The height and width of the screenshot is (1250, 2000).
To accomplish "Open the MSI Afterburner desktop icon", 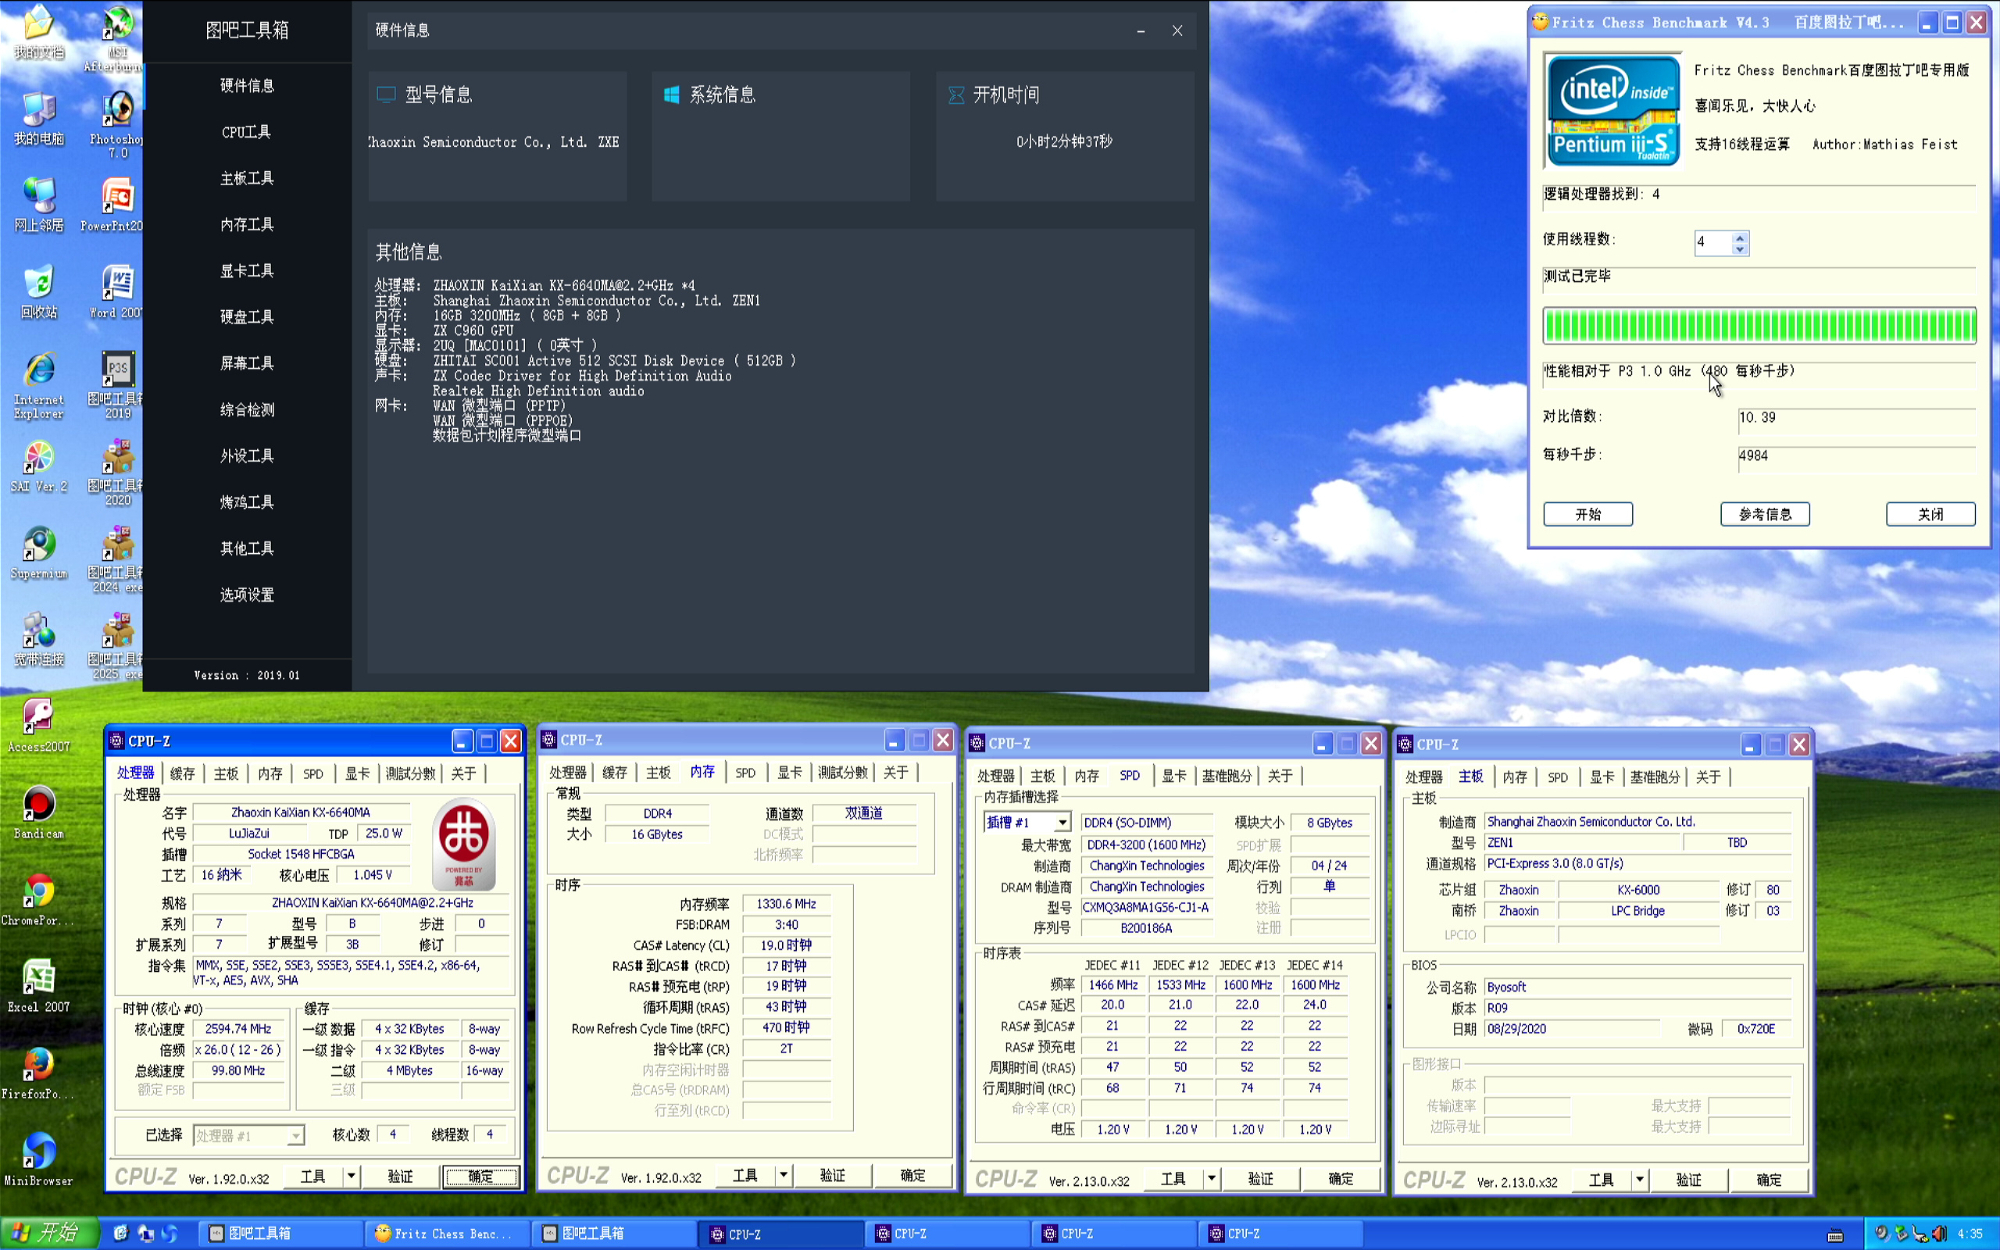I will coord(117,37).
